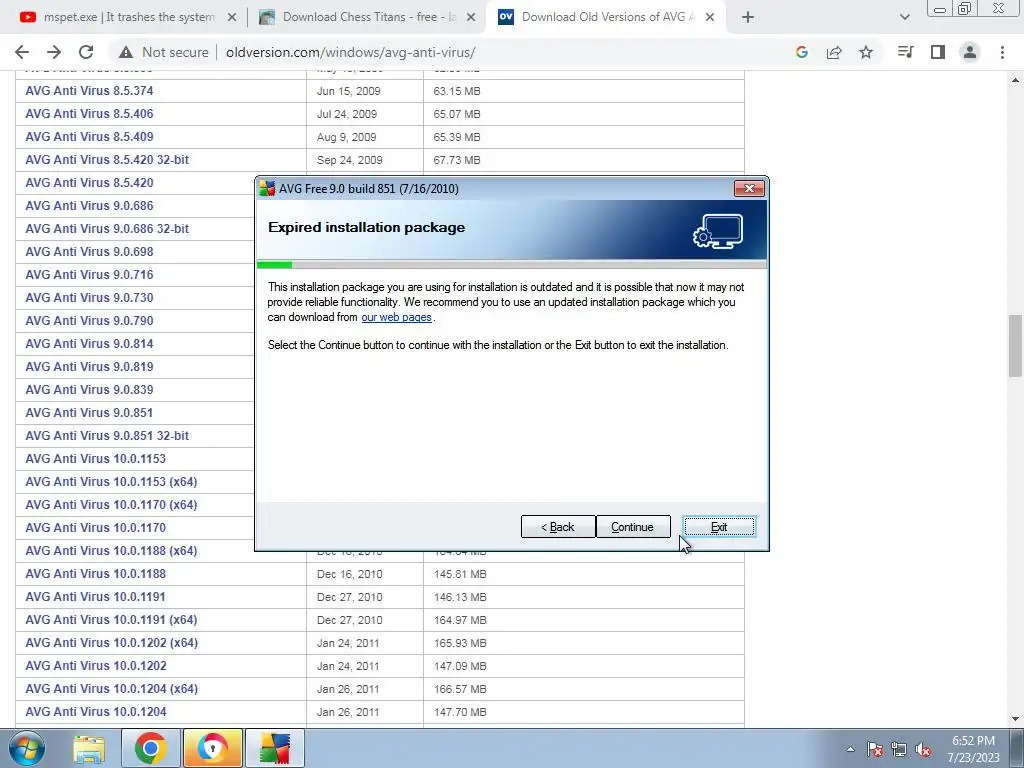Click Continue in the AVG installer

[x=633, y=527]
